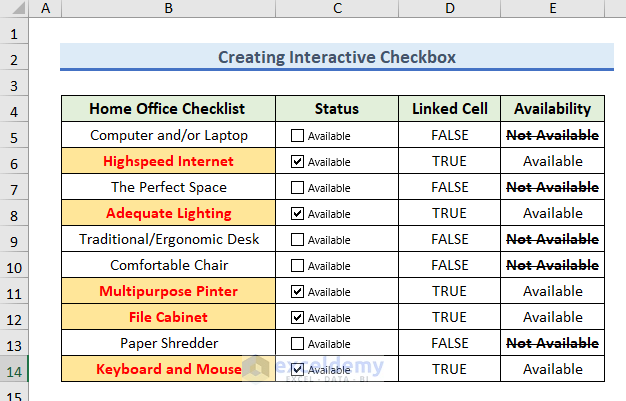Uncheck the Adequate Lighting checkbox
This screenshot has height=401, width=626.
[298, 213]
